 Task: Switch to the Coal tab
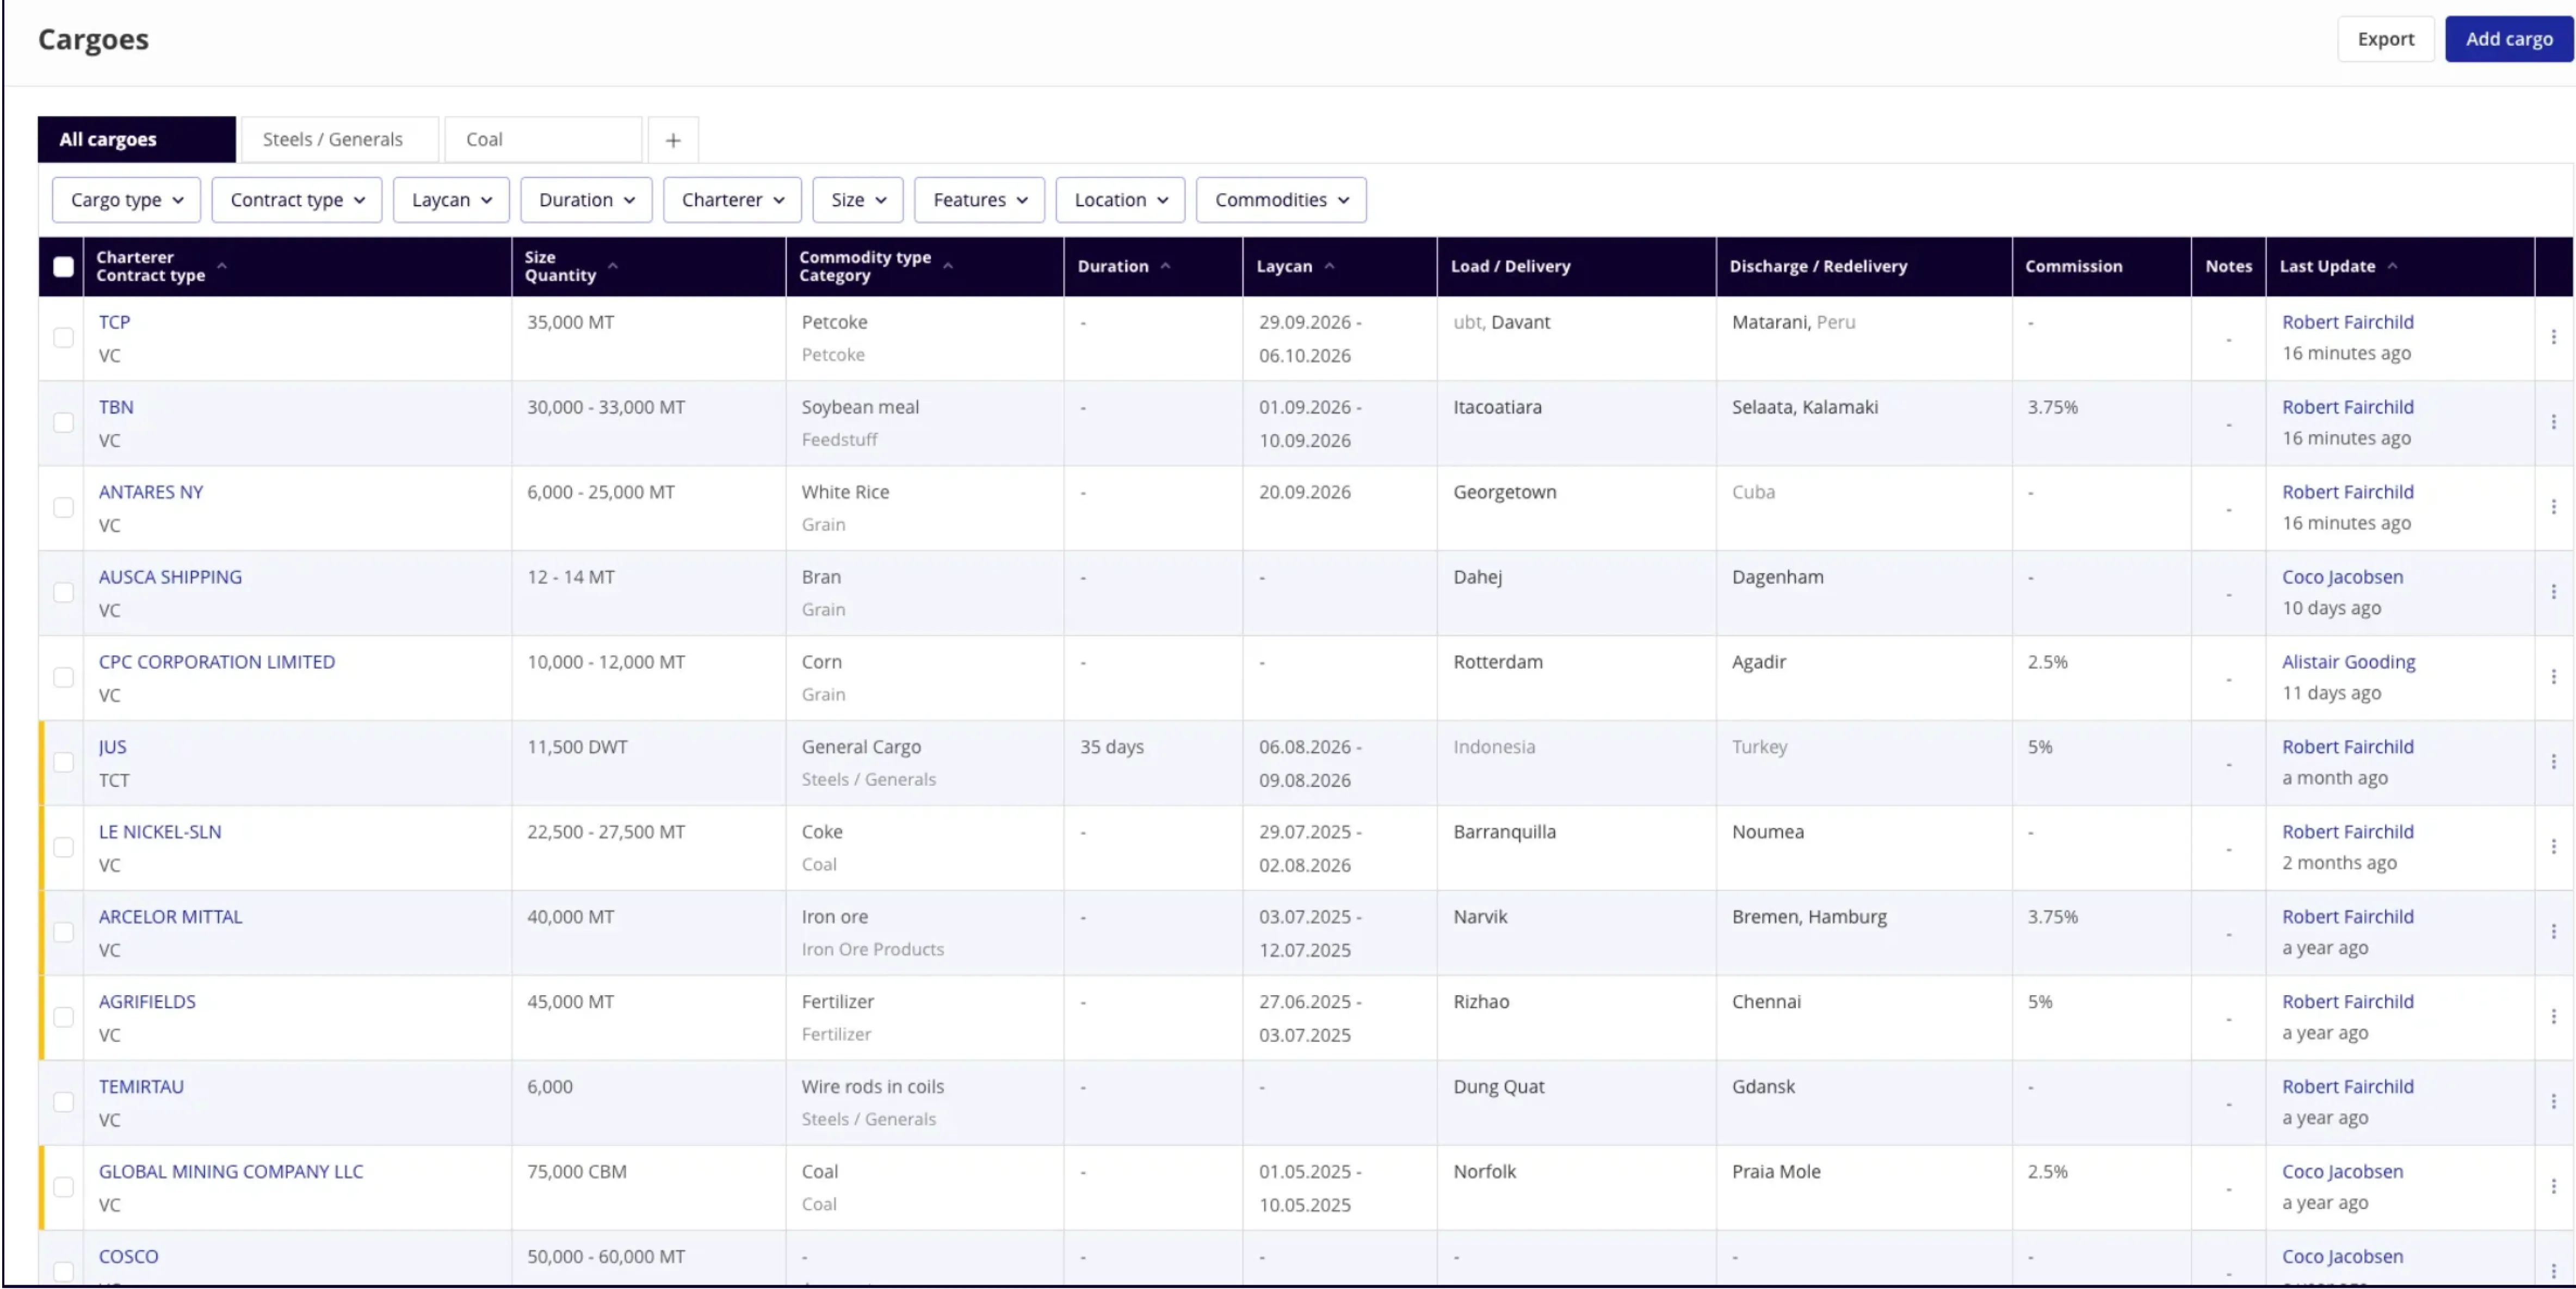pos(543,140)
